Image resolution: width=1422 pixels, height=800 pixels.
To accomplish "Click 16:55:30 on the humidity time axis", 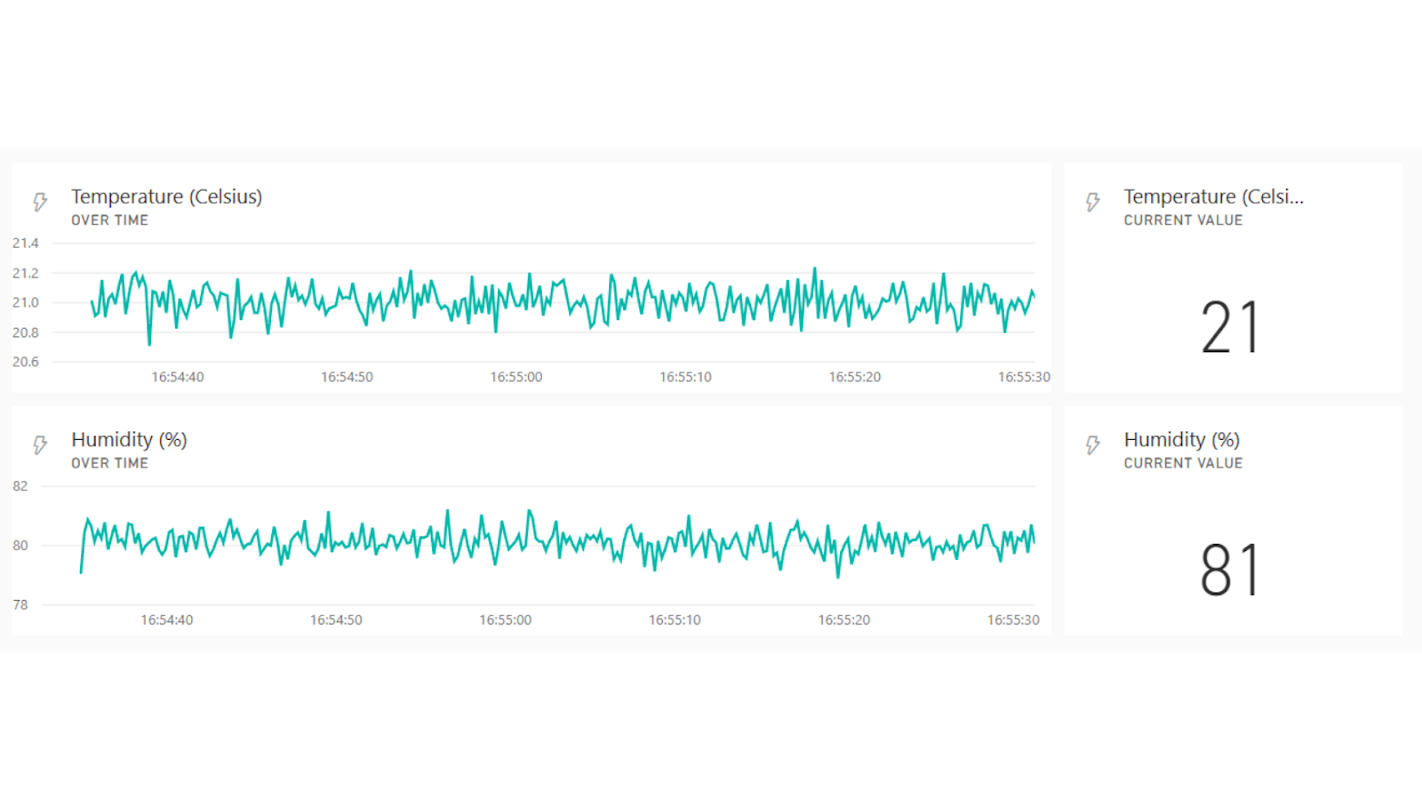I will pos(1013,620).
